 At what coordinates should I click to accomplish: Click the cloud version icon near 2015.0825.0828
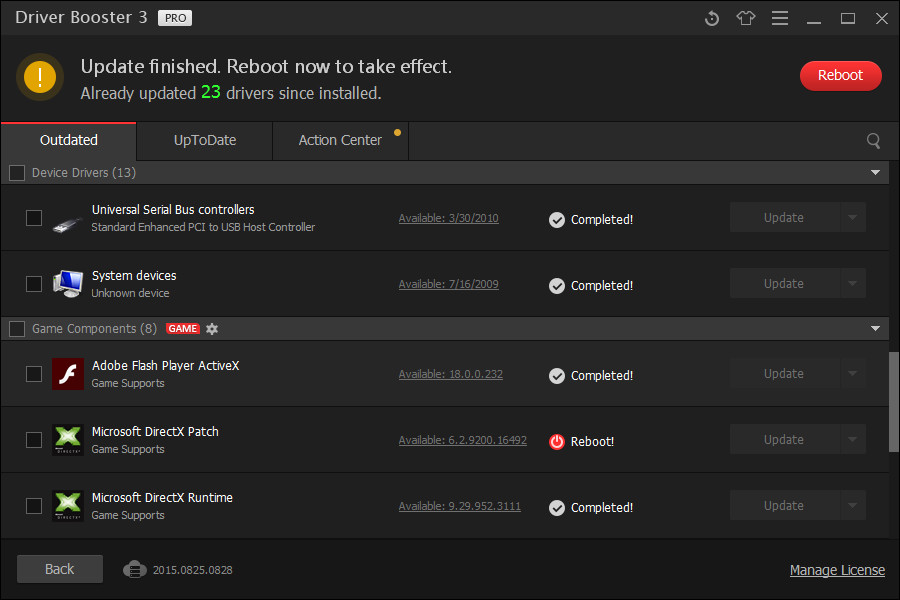[x=135, y=569]
